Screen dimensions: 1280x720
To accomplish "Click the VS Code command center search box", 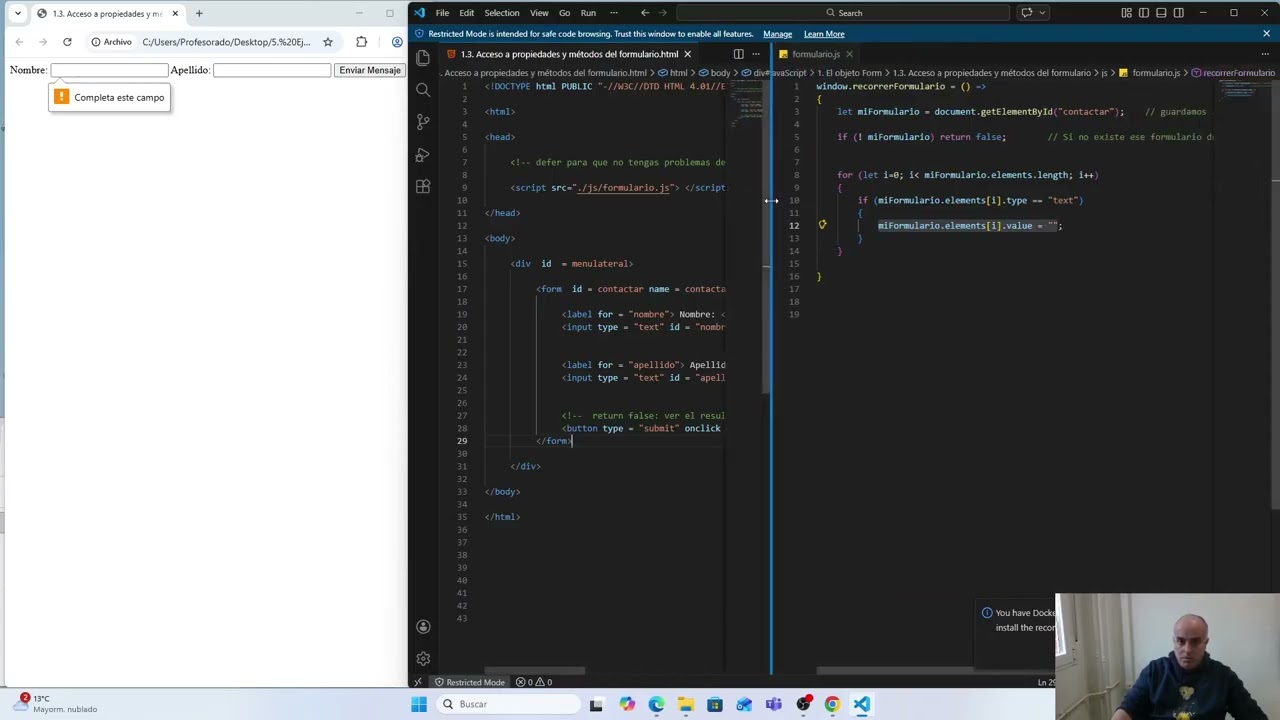I will click(x=843, y=13).
